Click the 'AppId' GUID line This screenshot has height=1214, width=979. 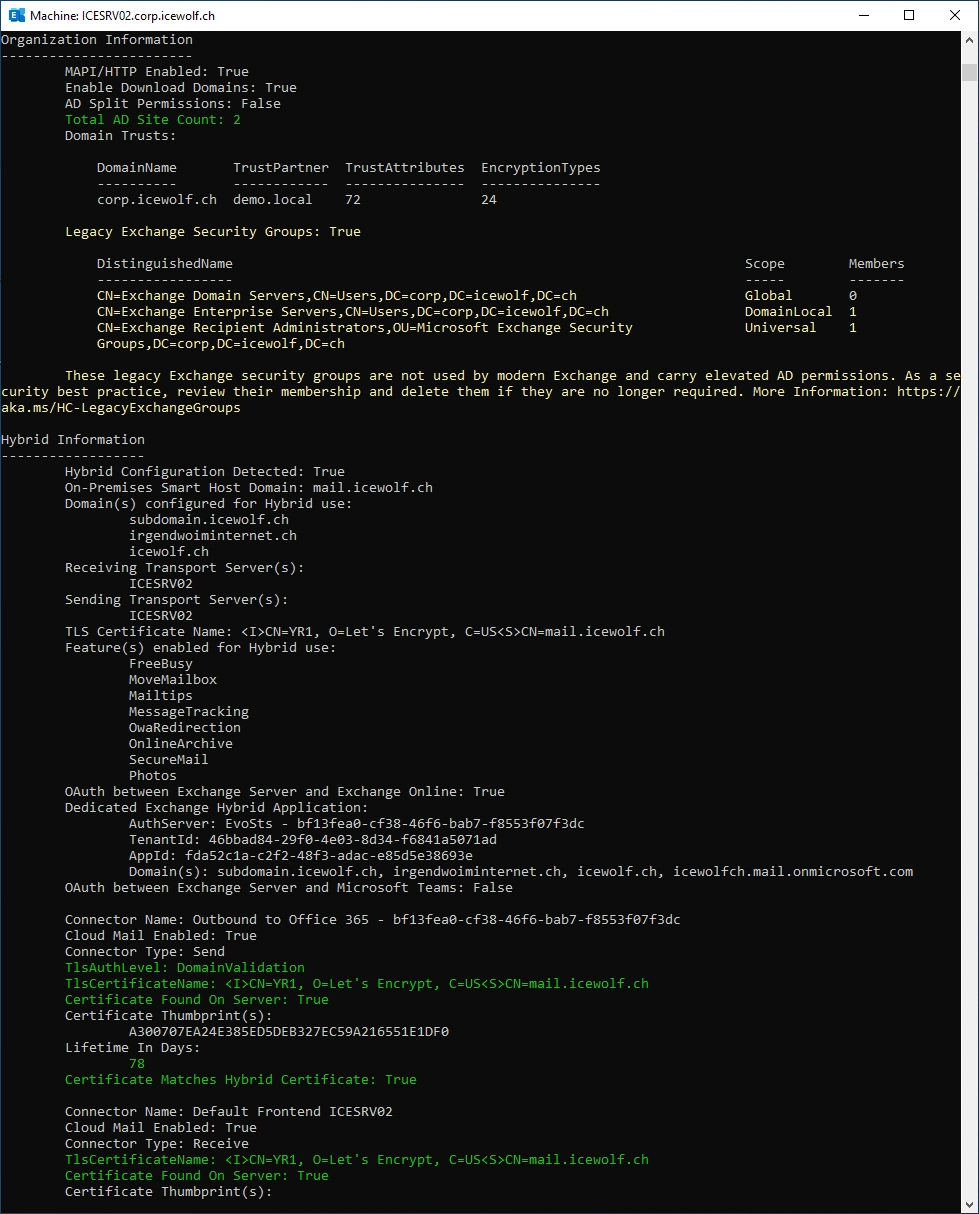coord(301,856)
